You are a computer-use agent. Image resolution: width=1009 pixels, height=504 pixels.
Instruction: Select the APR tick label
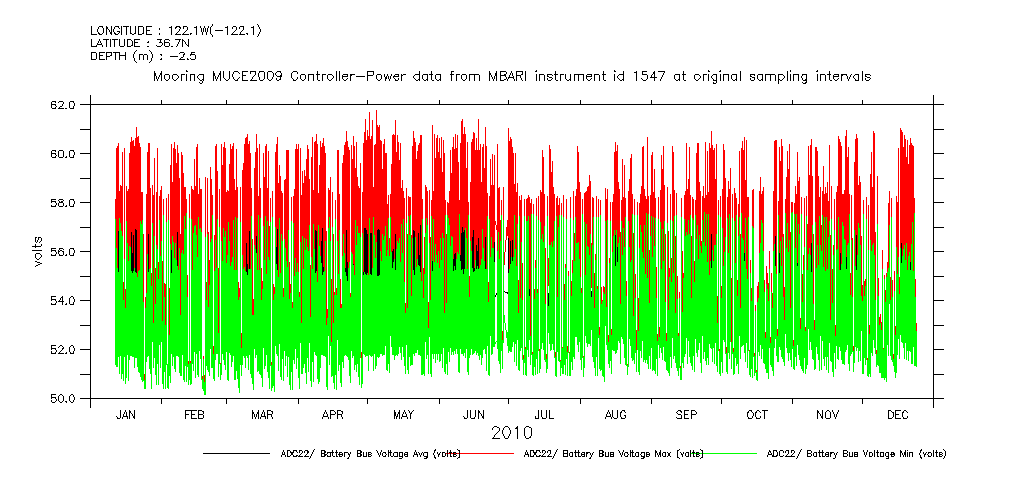coord(333,414)
